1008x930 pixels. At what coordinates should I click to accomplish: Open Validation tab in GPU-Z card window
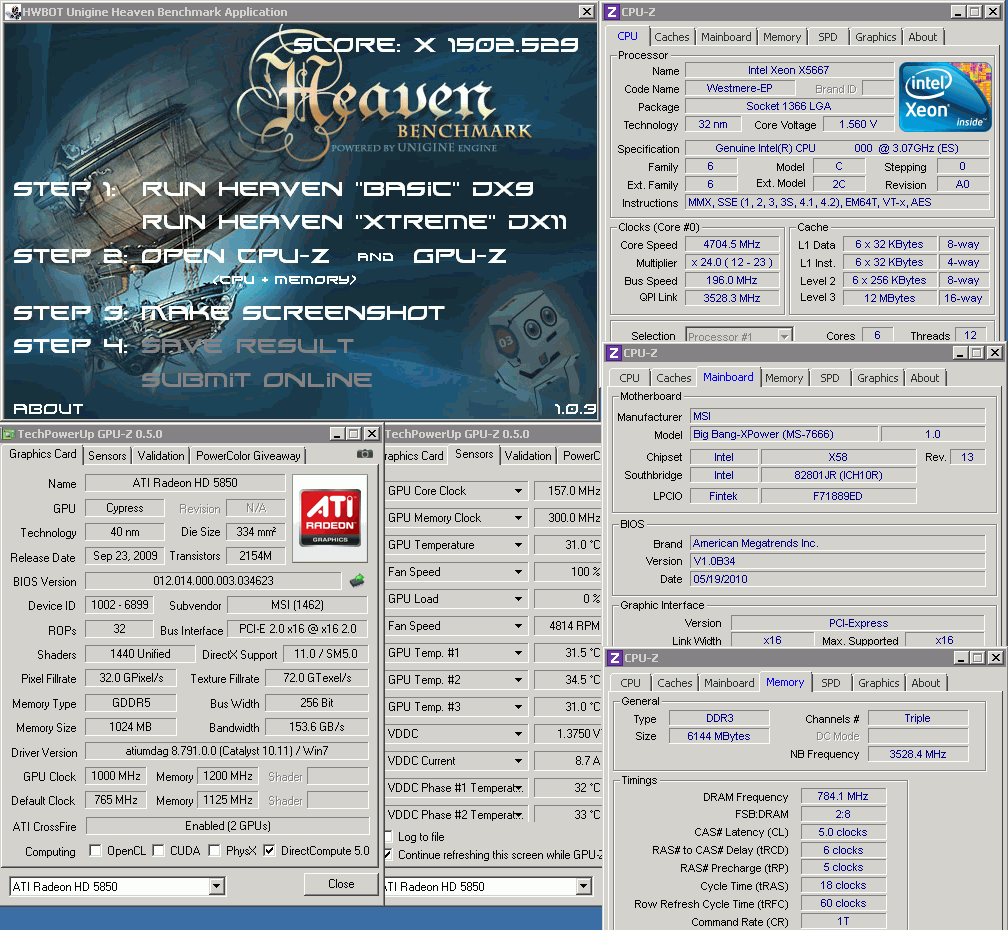[x=161, y=456]
